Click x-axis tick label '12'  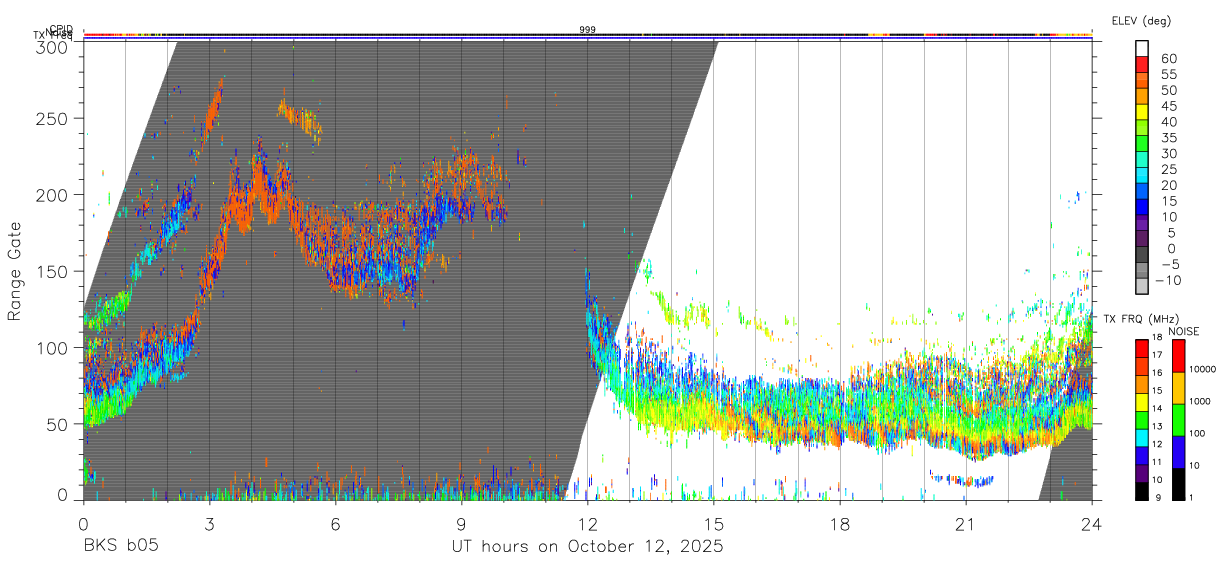[x=588, y=523]
